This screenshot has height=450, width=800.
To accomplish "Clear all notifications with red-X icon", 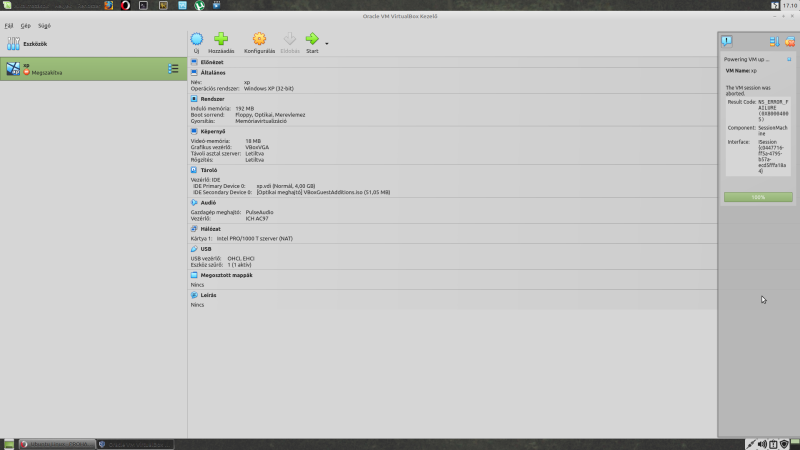I will 790,42.
